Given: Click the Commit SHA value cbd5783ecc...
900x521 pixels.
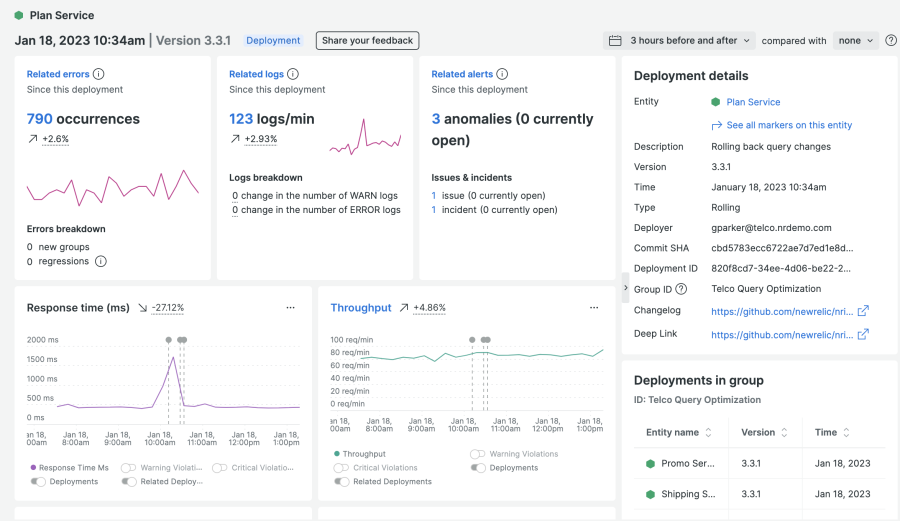Looking at the screenshot, I should (x=782, y=248).
